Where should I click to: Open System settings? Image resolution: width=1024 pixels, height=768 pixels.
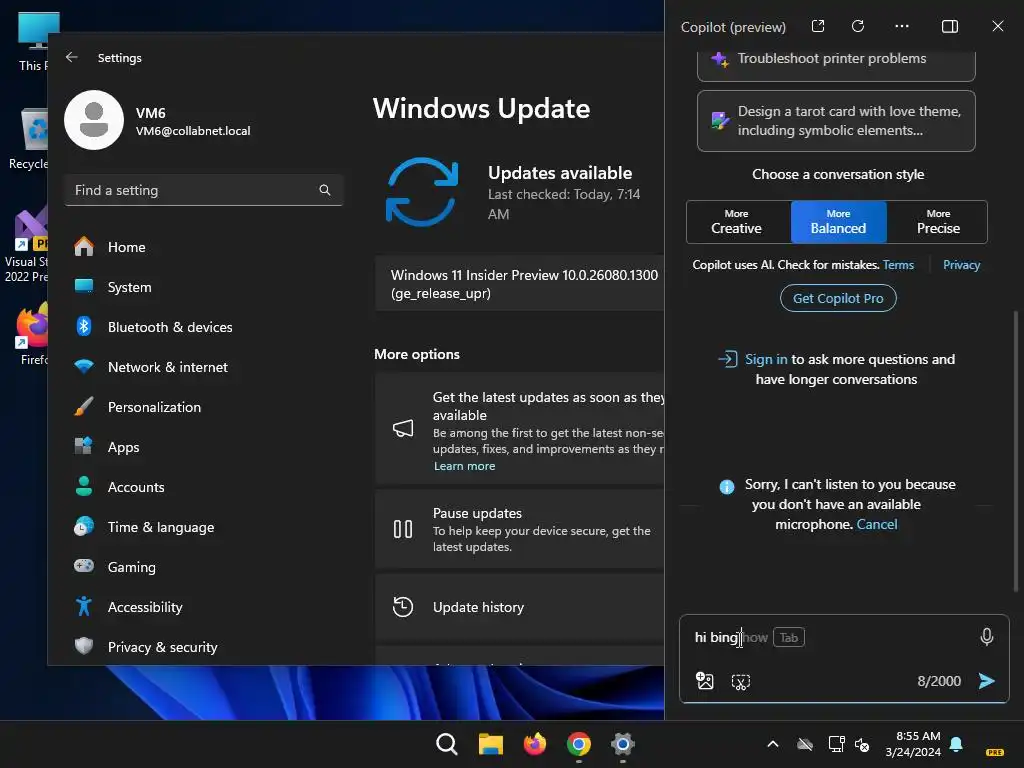click(x=202, y=287)
